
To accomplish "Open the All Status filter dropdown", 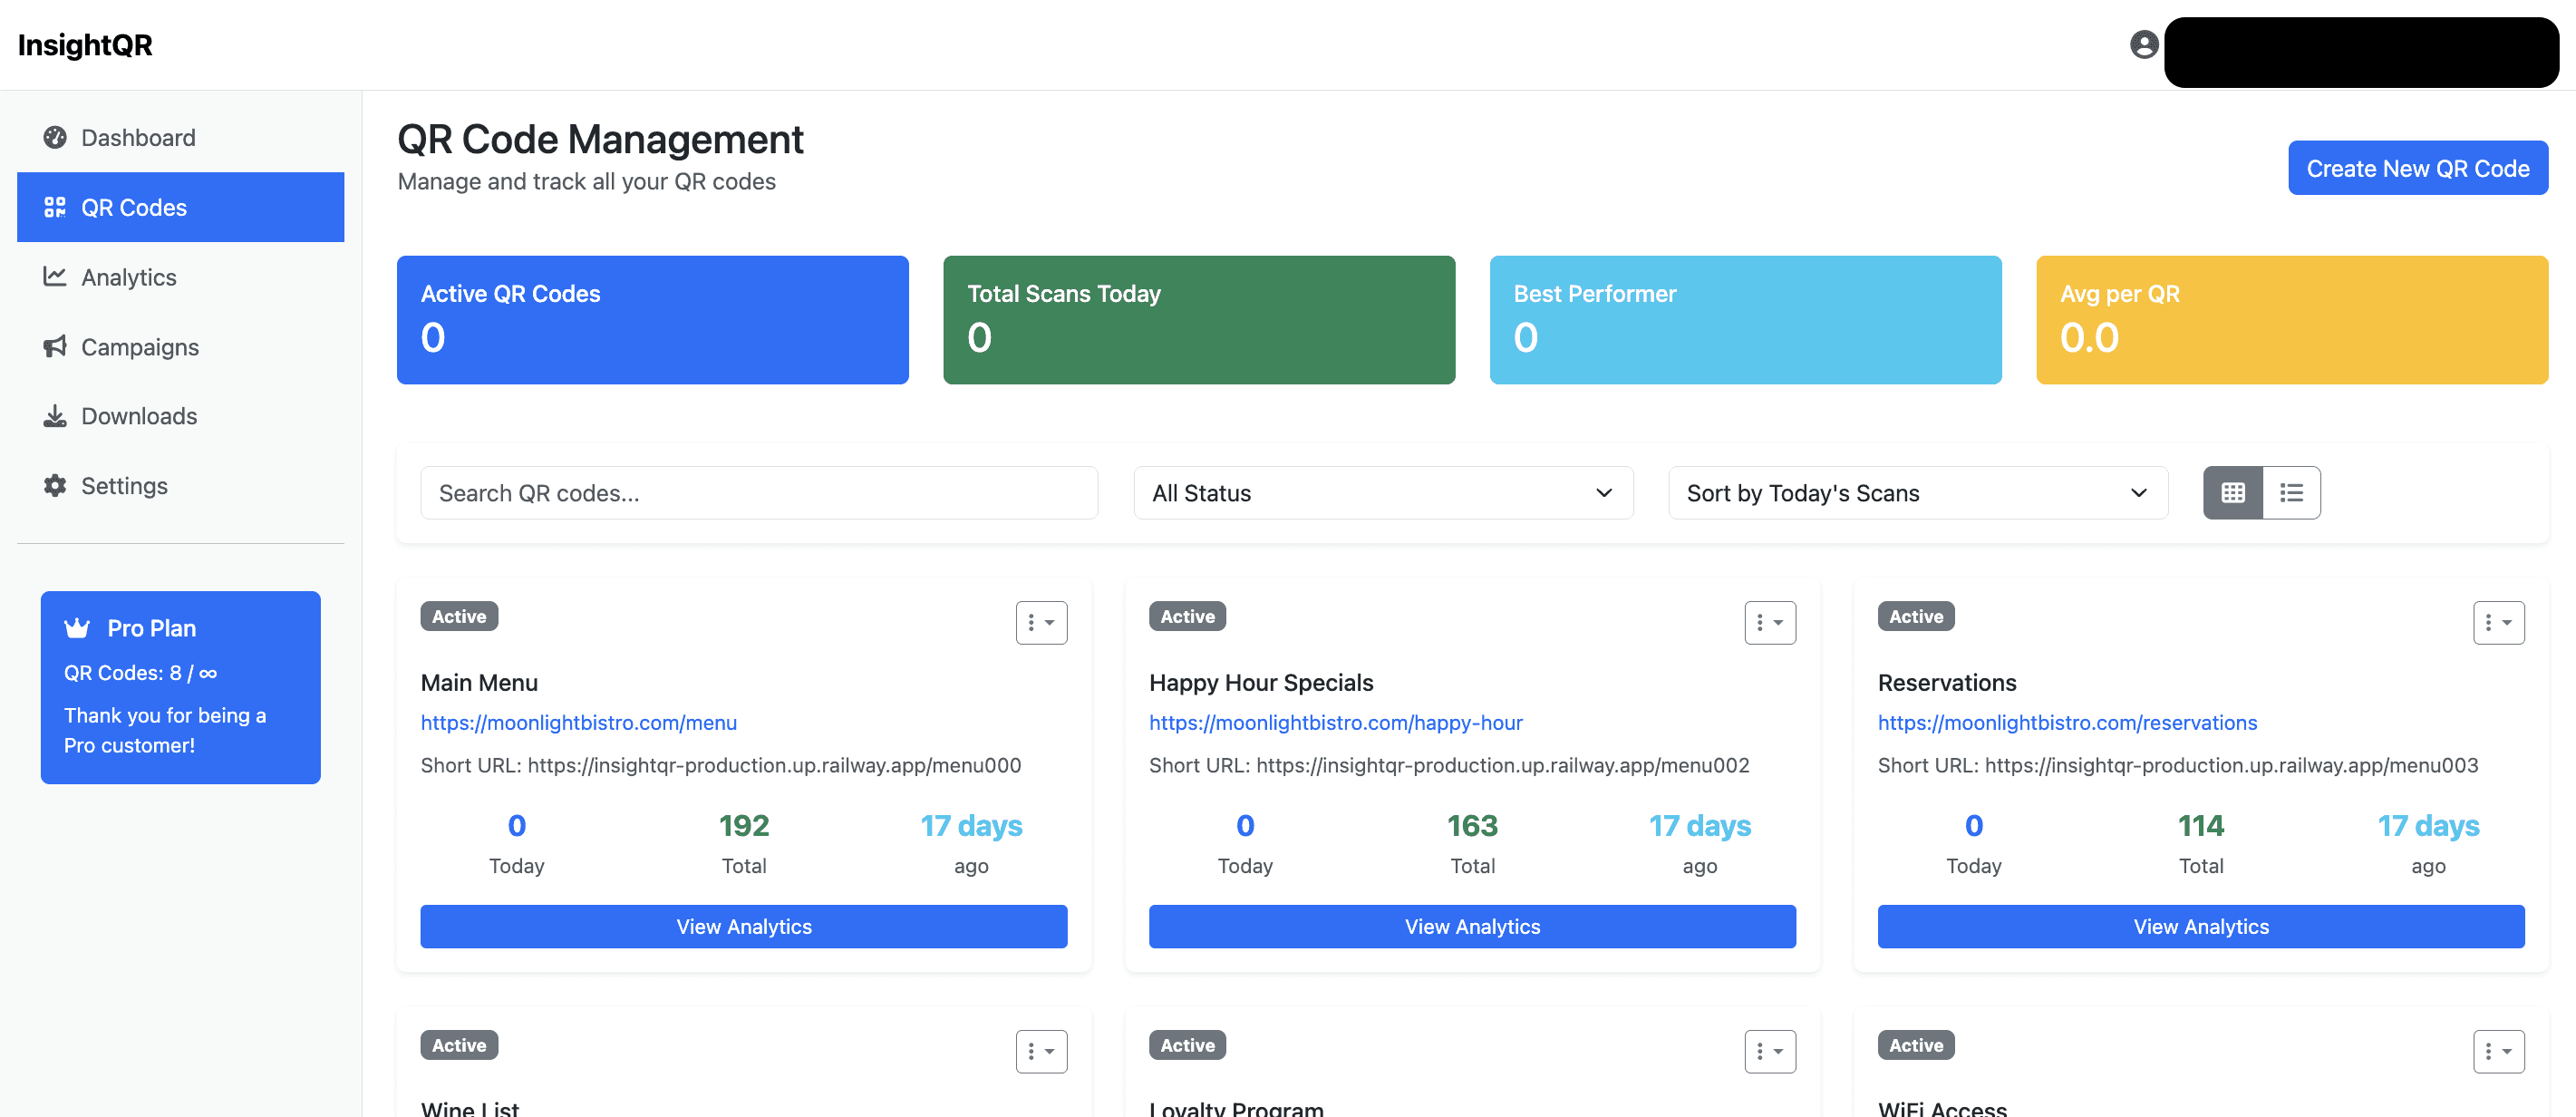I will [1382, 492].
